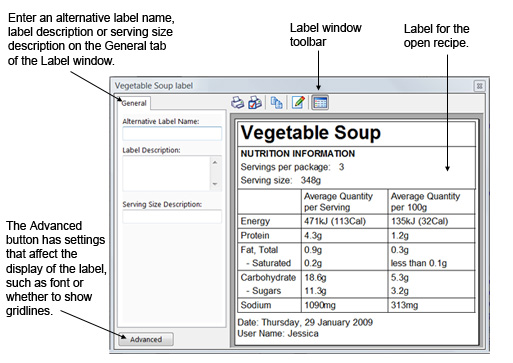Select the General tab
The image size is (513, 363).
click(x=134, y=103)
